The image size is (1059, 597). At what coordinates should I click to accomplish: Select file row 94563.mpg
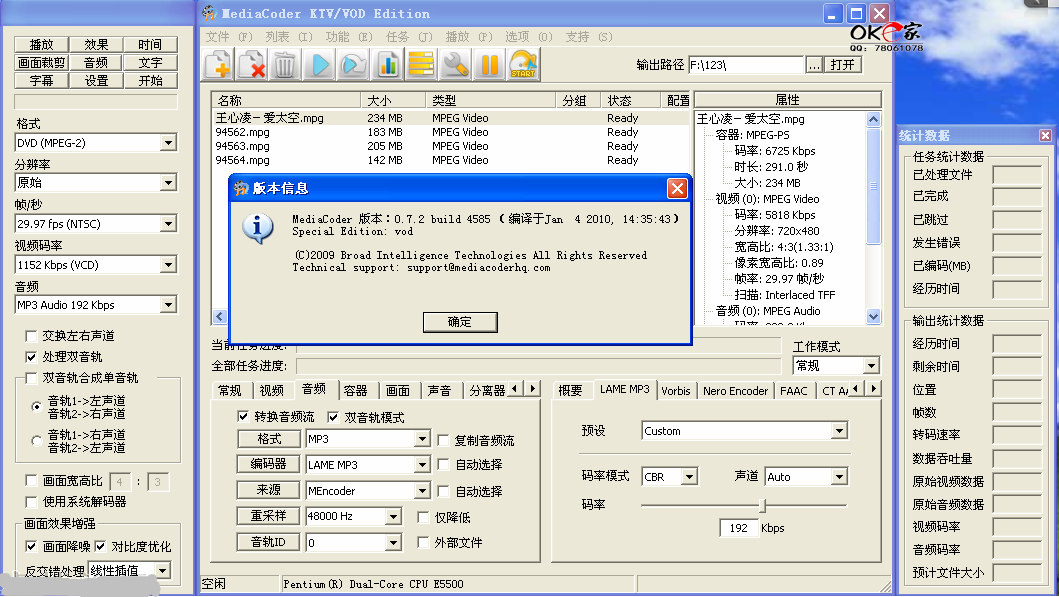click(450, 146)
